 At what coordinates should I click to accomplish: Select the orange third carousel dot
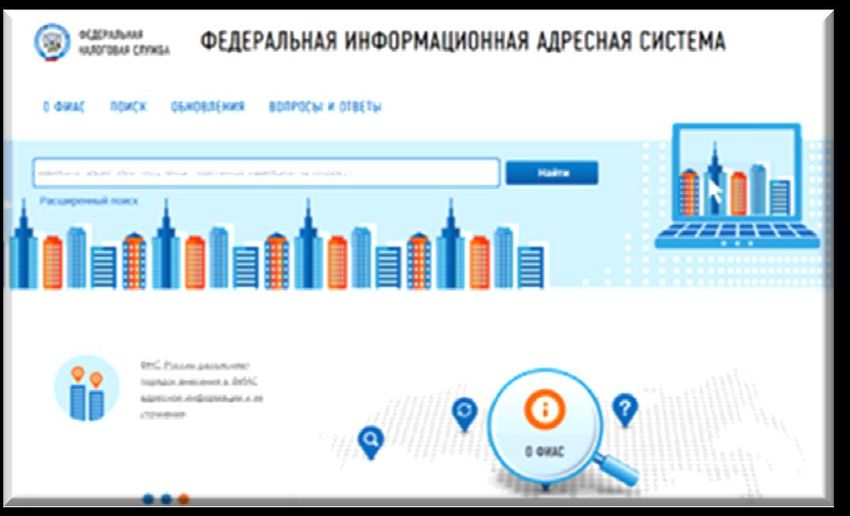(183, 498)
